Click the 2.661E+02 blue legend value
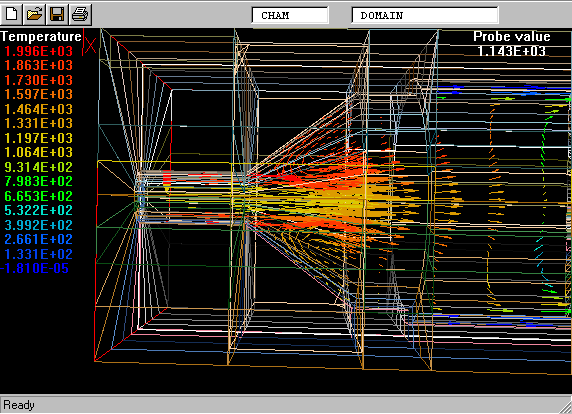 click(x=38, y=239)
